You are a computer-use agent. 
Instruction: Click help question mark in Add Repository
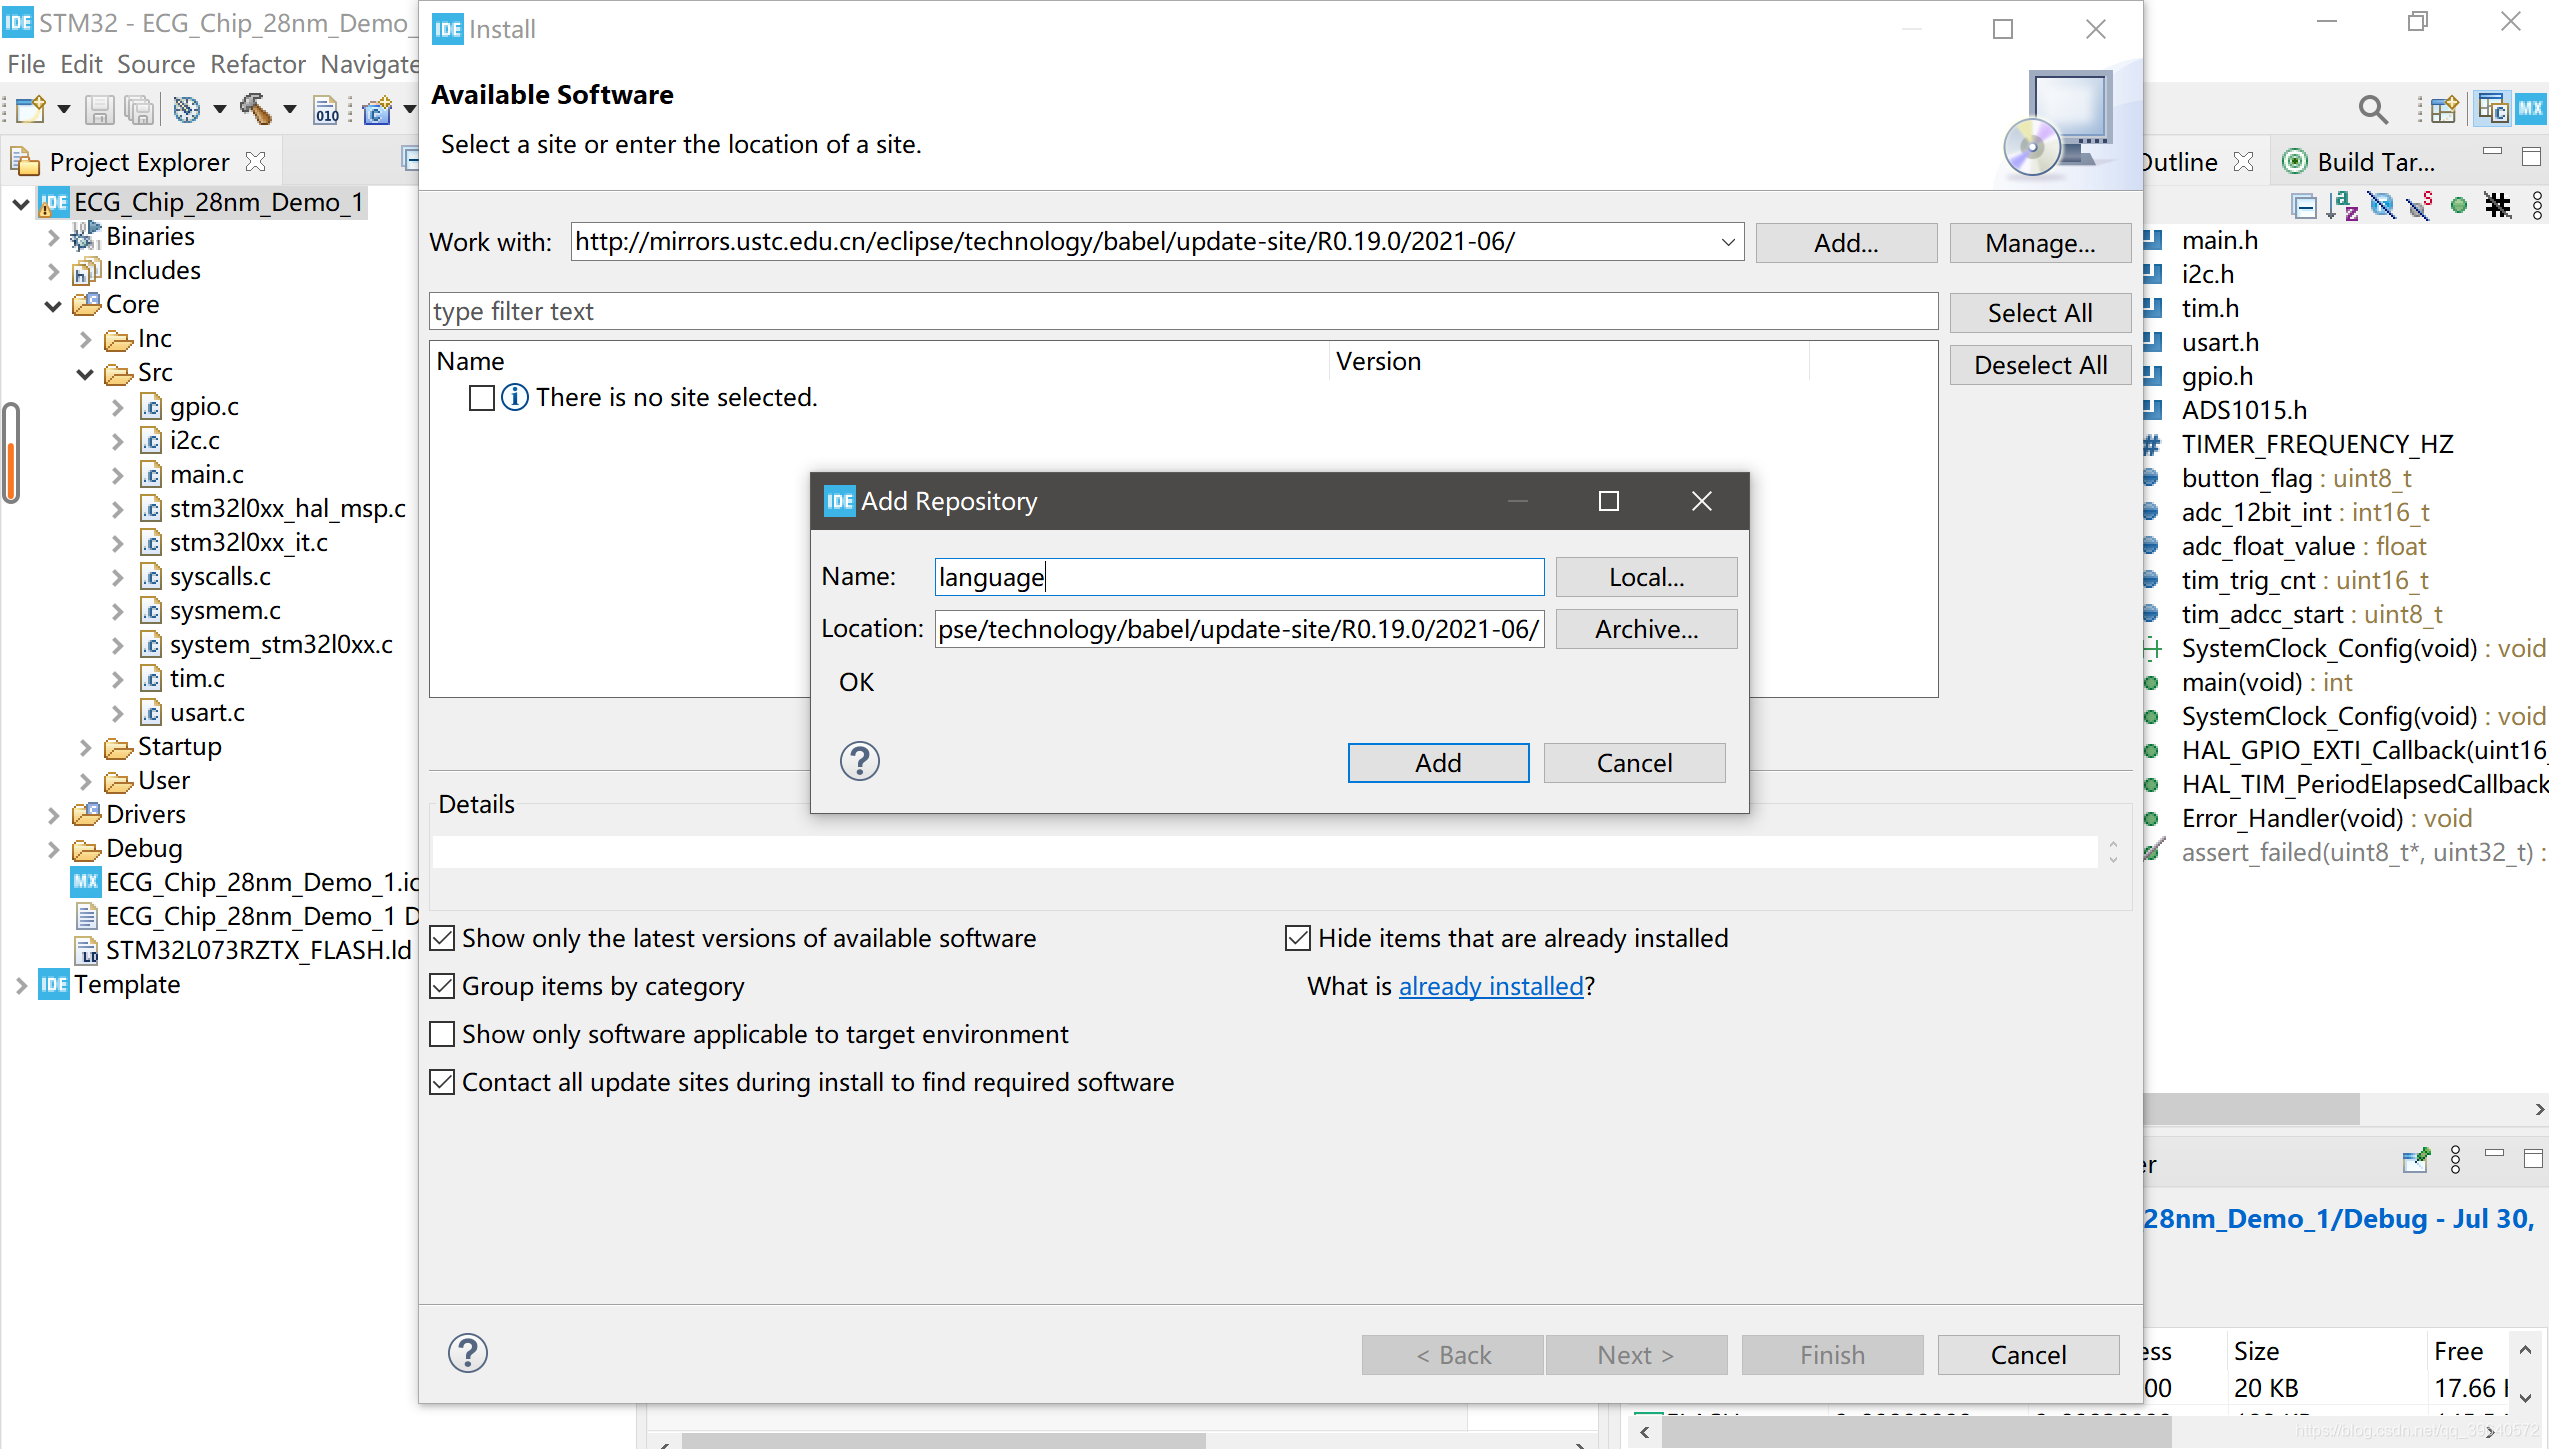tap(859, 762)
